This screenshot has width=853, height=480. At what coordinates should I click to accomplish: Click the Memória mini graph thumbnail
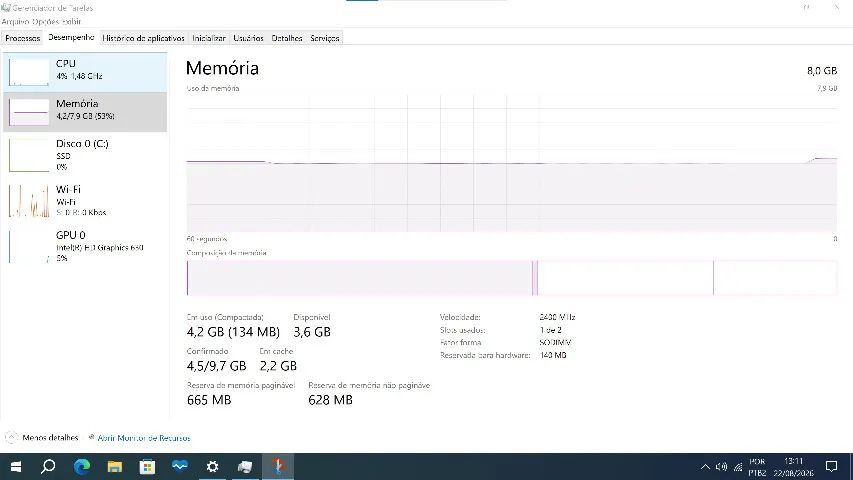click(x=29, y=112)
